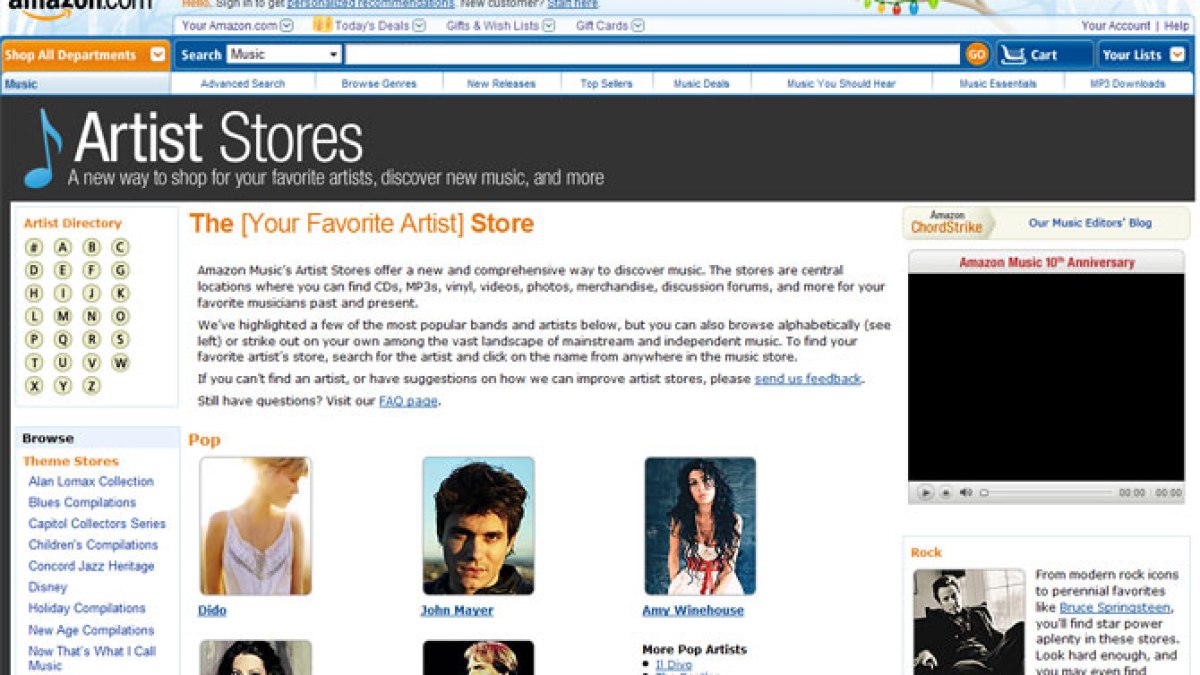
Task: Expand Your Lists dropdown
Action: [1176, 55]
